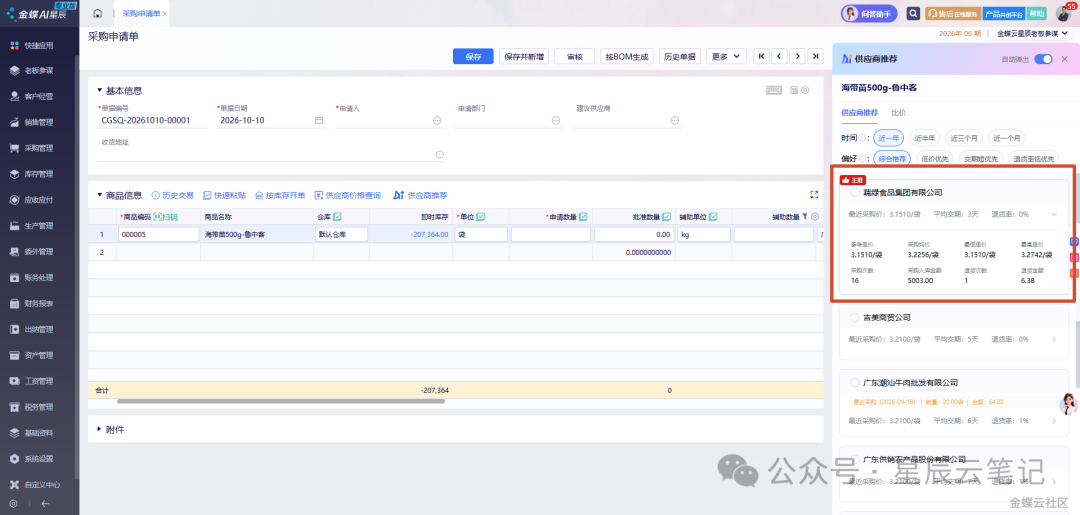
Task: Toggle checkbox in 批准数量 column header
Action: 666,217
